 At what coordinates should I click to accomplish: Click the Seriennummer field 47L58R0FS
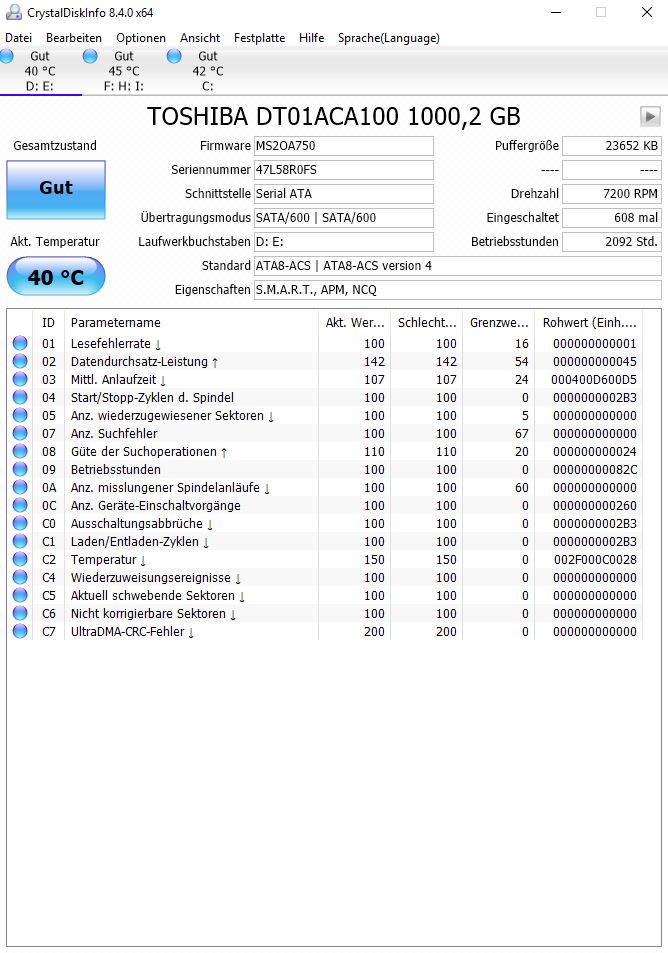[343, 170]
